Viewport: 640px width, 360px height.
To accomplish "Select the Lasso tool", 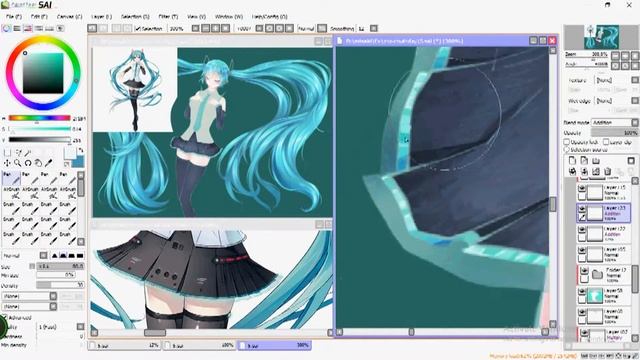I will coord(18,153).
